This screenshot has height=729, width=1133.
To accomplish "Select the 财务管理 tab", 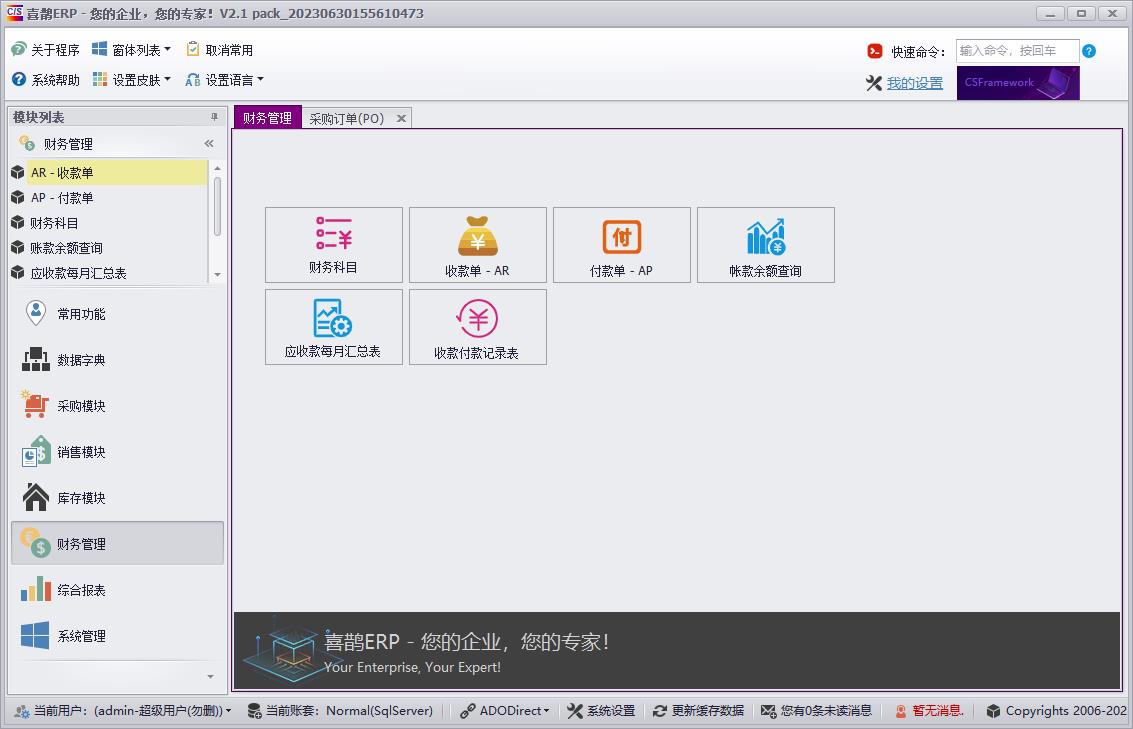I will tap(267, 117).
